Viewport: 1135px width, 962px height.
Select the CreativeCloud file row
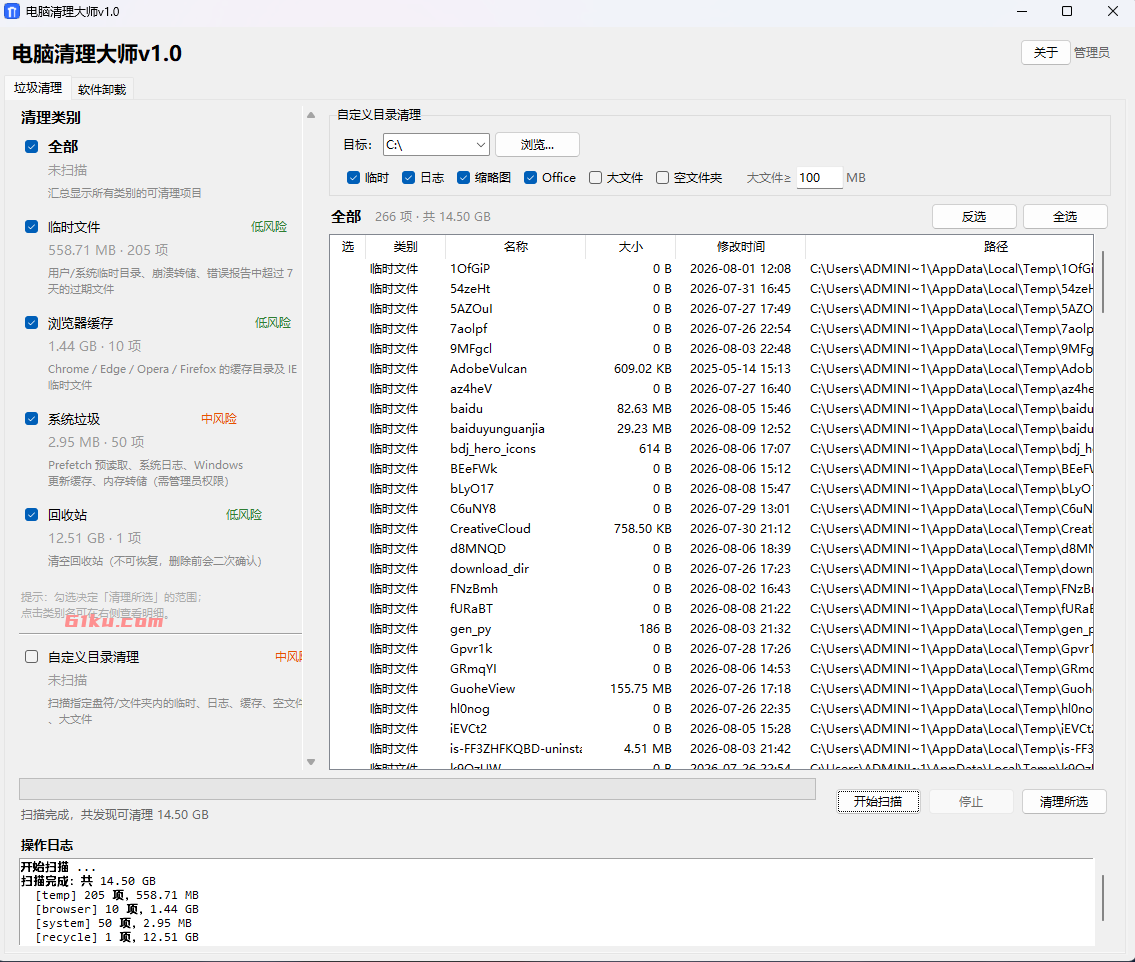coord(712,528)
